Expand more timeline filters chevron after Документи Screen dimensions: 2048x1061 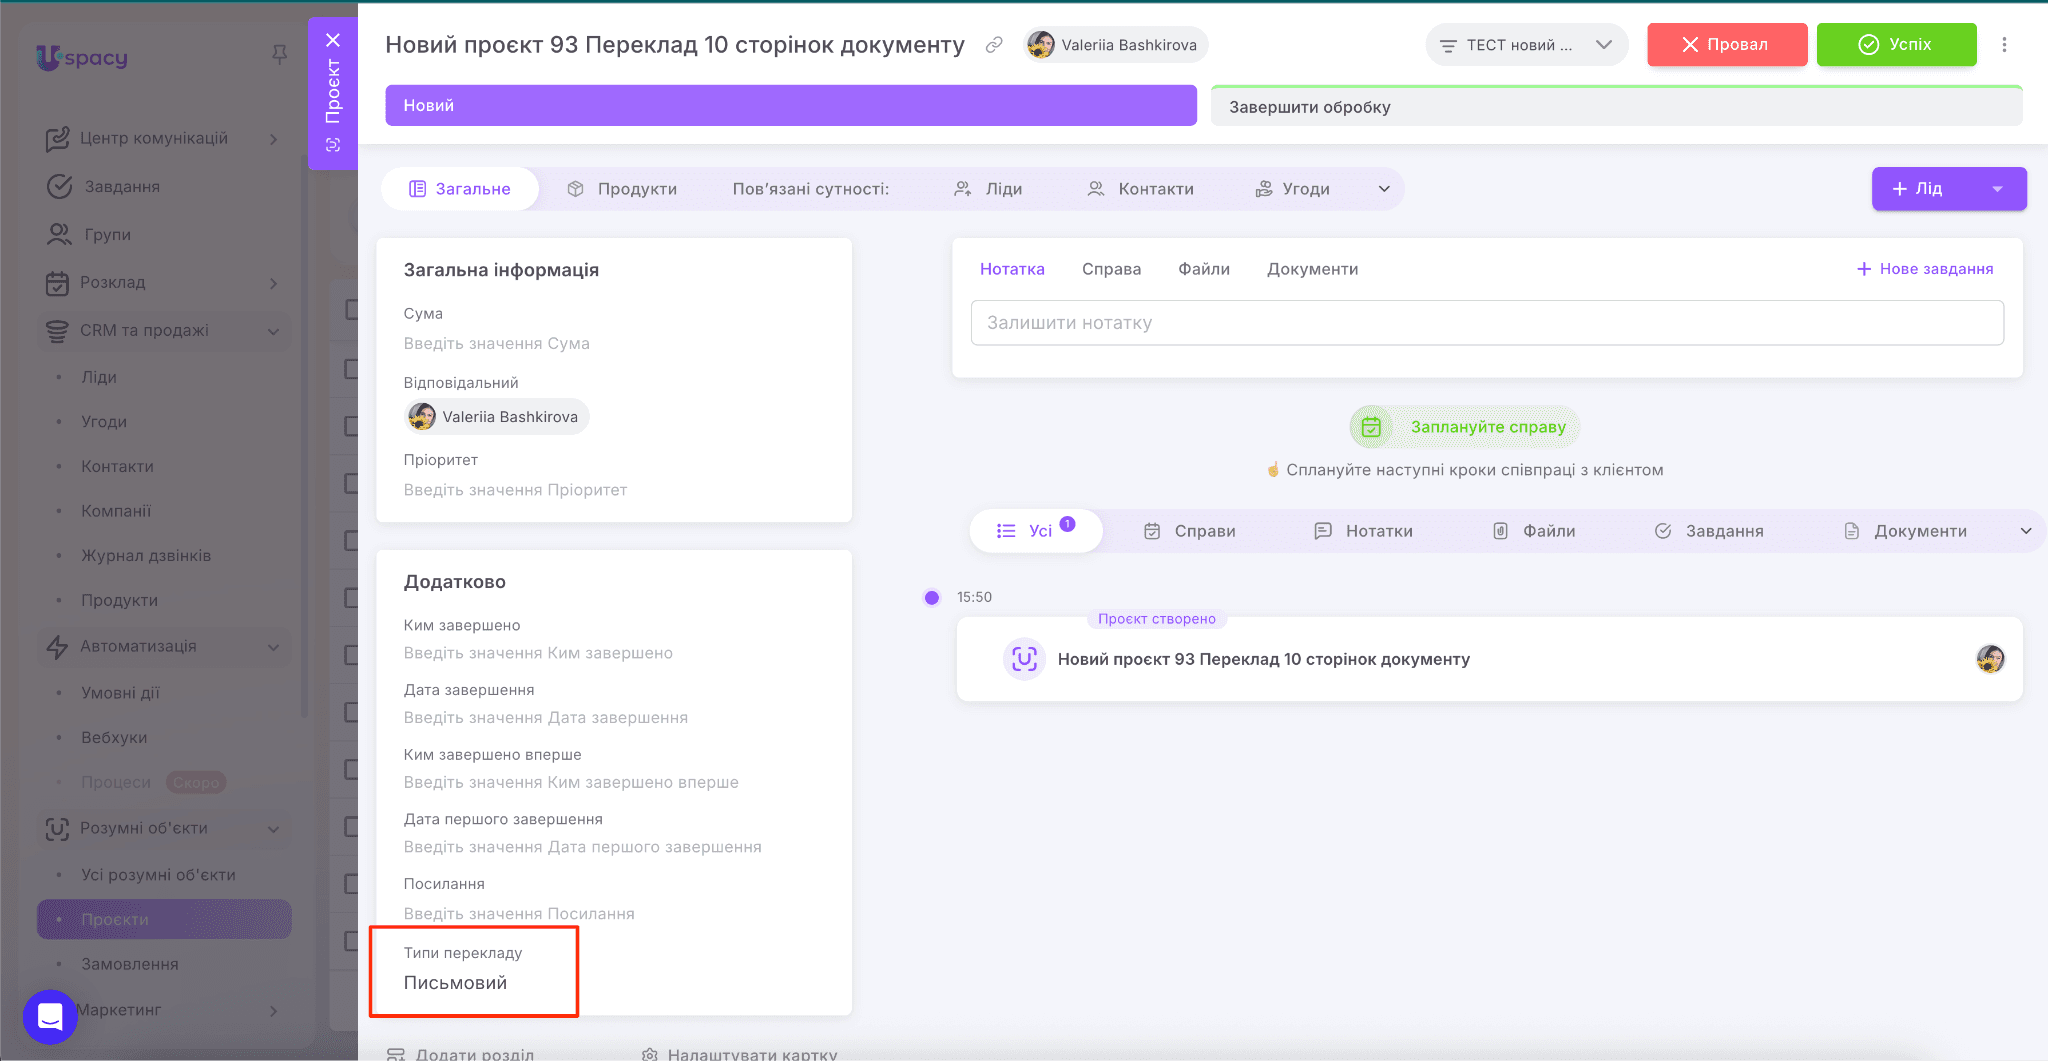click(2026, 531)
